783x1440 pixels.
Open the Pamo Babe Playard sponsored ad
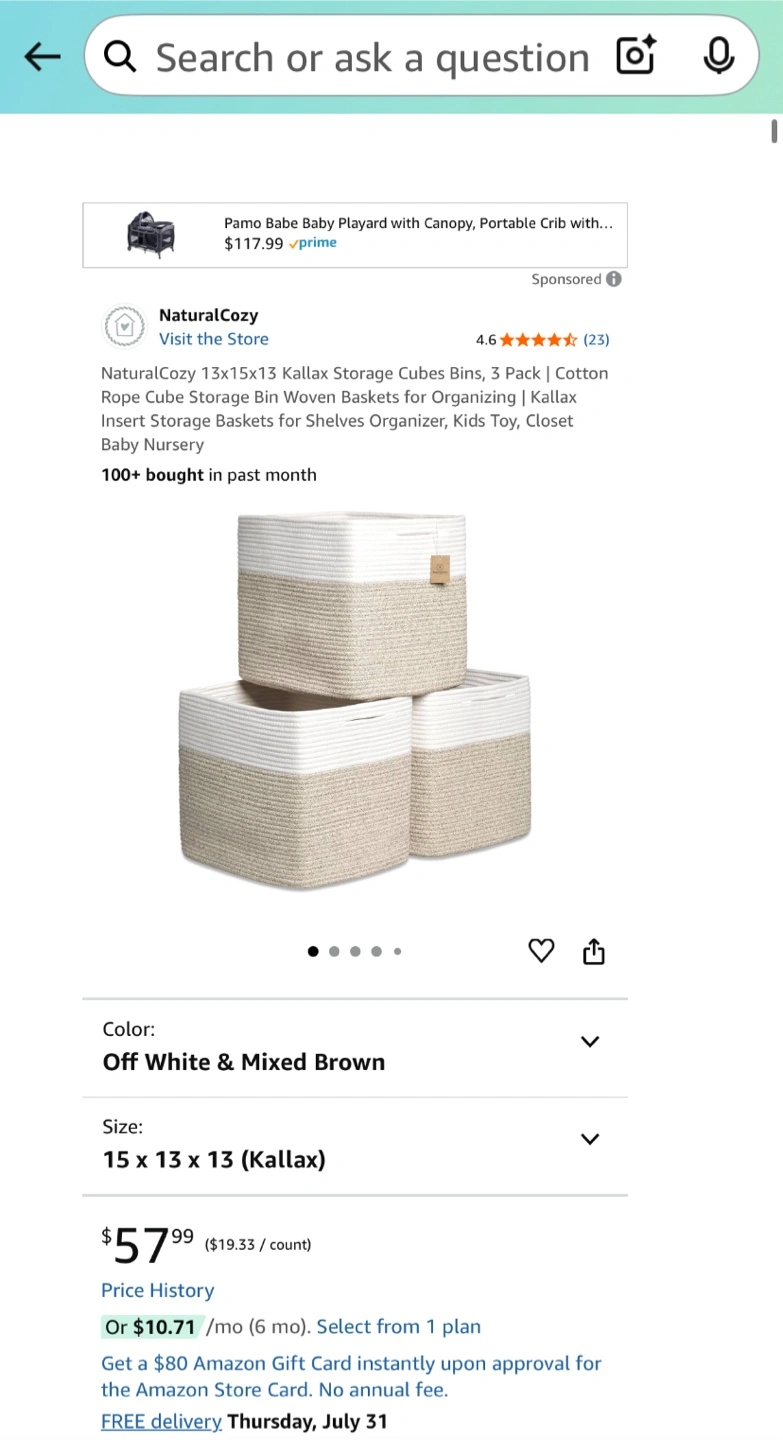click(355, 235)
